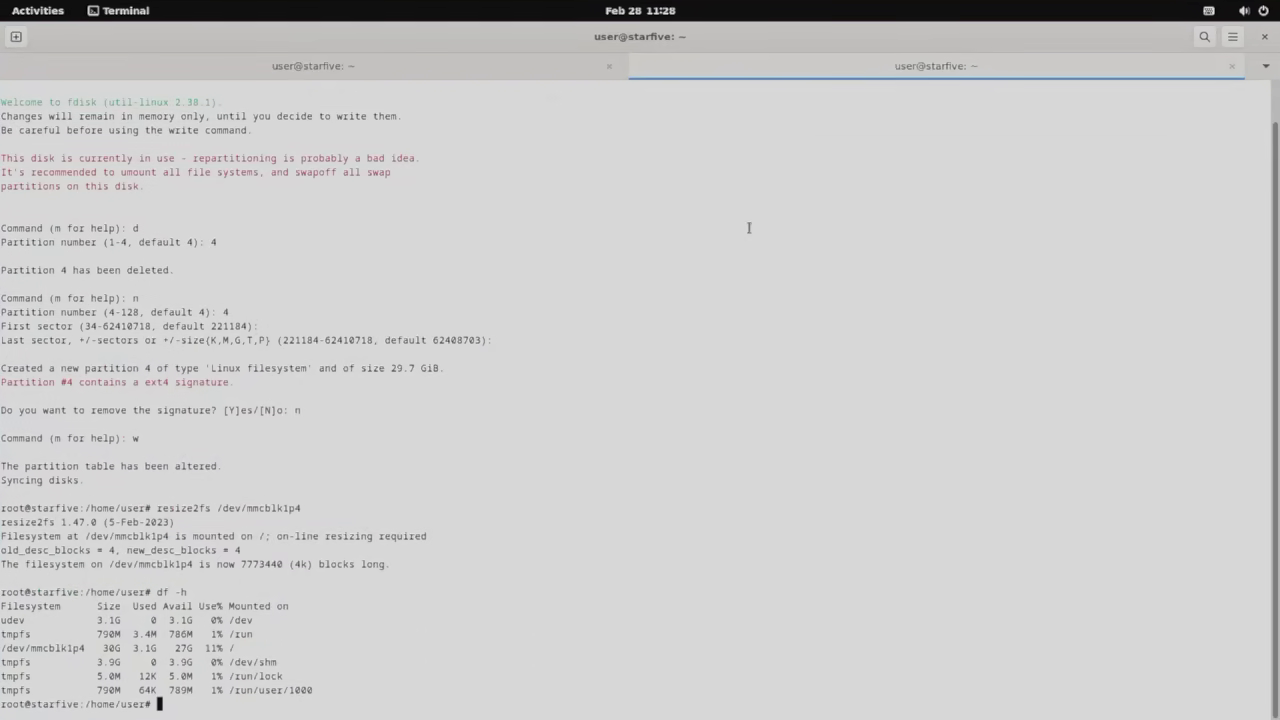Switch to the first user@starfive tab
The image size is (1280, 720).
[313, 66]
